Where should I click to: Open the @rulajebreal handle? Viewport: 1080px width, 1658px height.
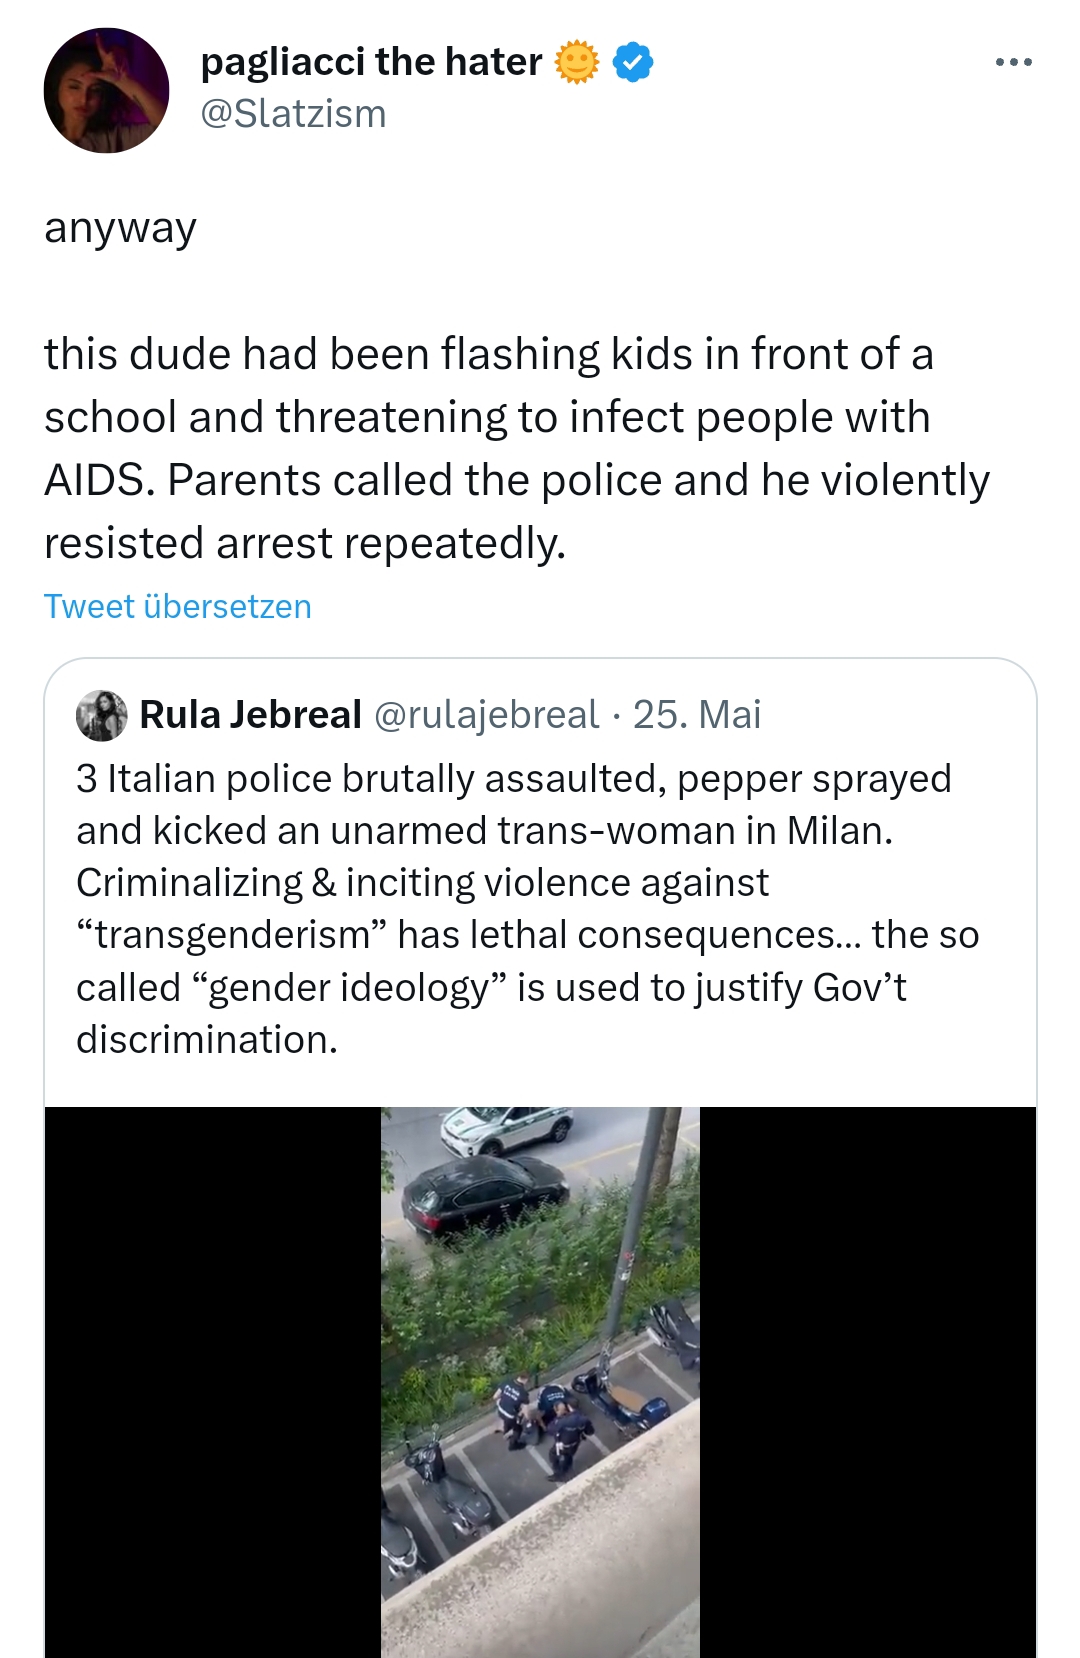(x=486, y=715)
